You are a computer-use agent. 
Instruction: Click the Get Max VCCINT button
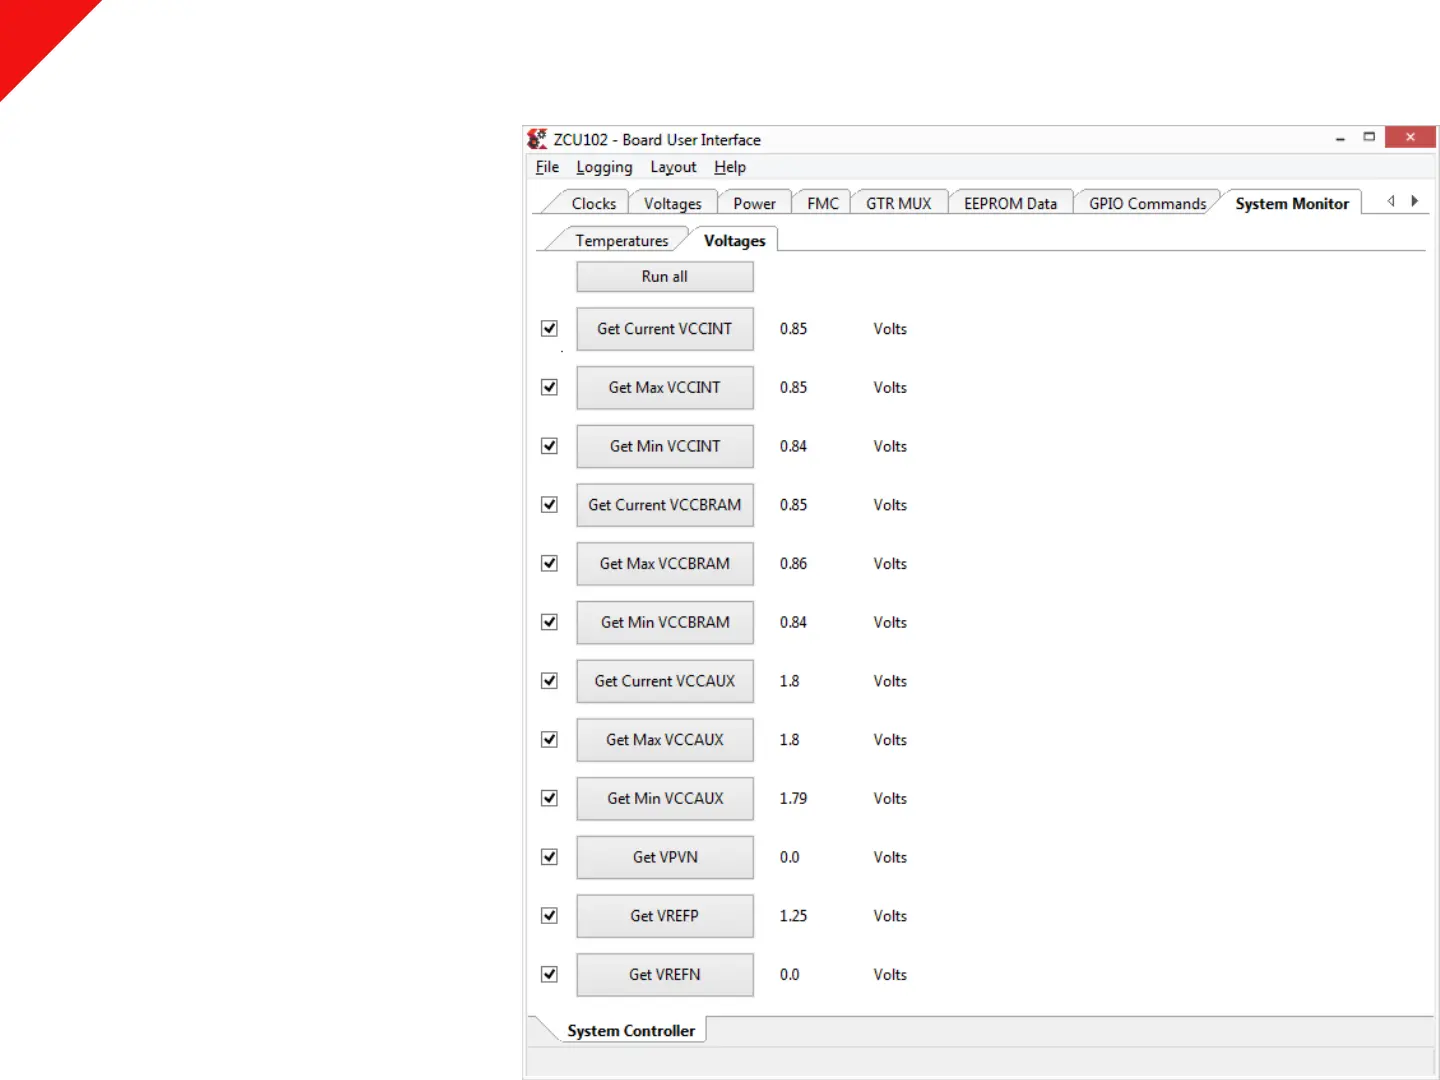point(664,387)
